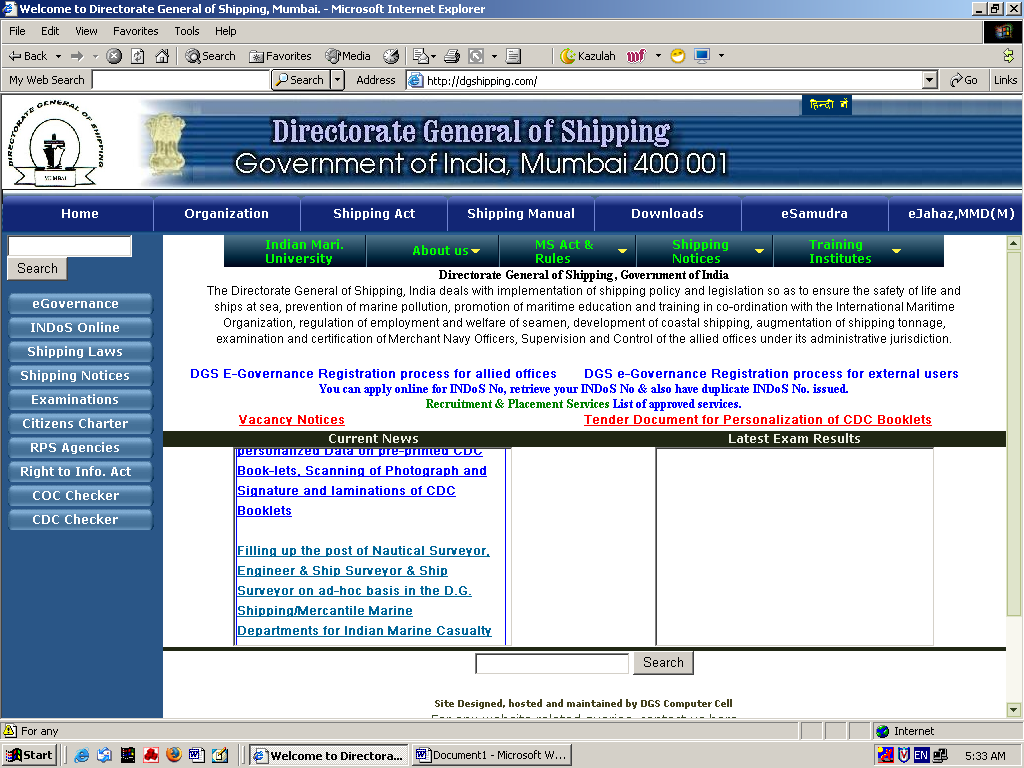This screenshot has height=768, width=1024.
Task: Open the Right to Info. Act sidebar button
Action: 80,472
